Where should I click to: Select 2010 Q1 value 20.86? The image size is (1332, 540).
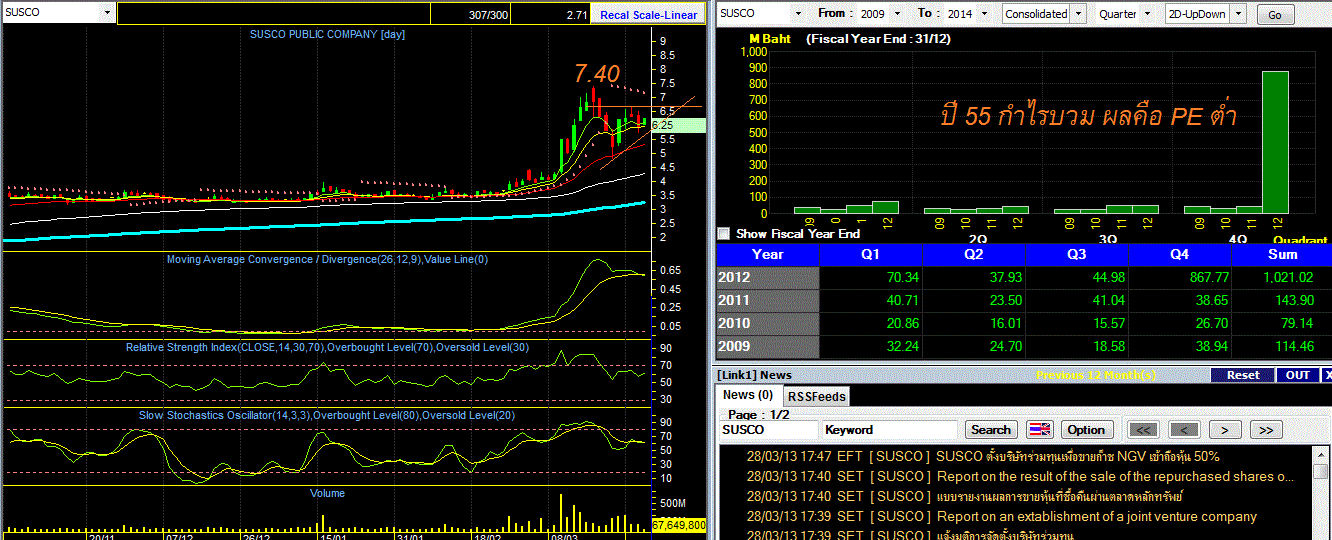(871, 323)
